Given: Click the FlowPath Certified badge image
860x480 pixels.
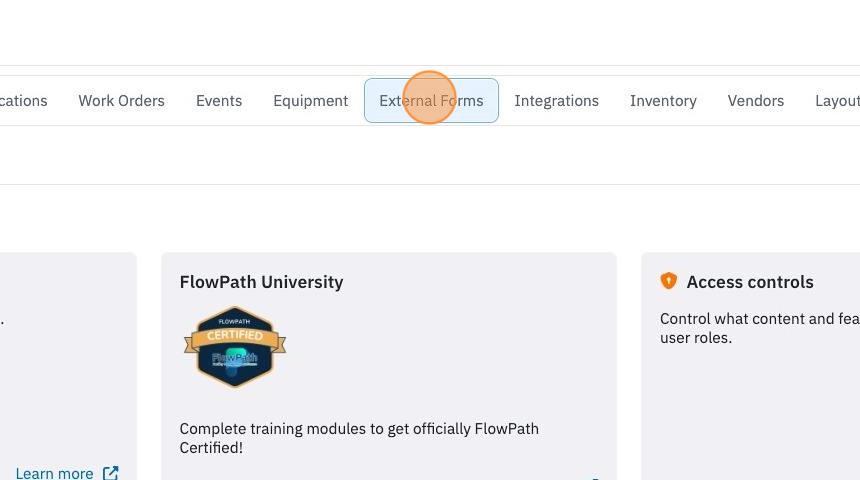Looking at the screenshot, I should click(x=235, y=347).
